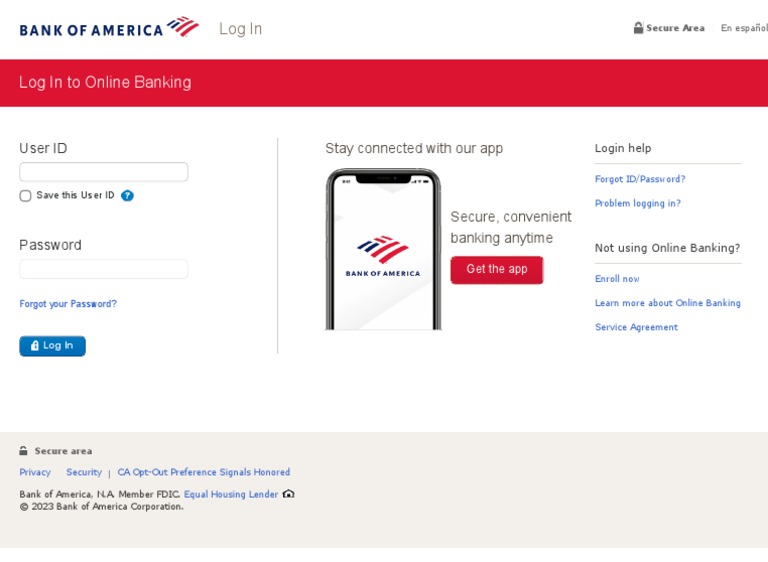Open Forgot ID/Password help link

pos(640,179)
